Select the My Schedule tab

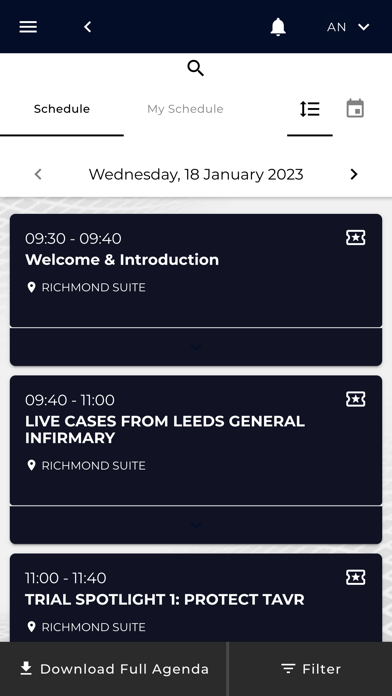[185, 109]
